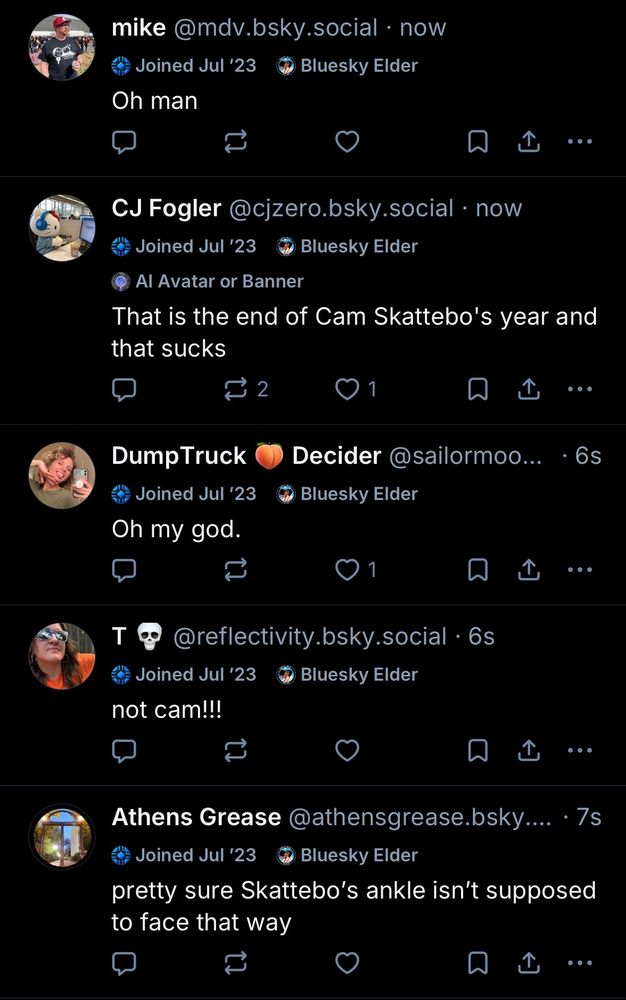
Task: Share Athens Grease's post about Skattebo's ankle
Action: (529, 963)
